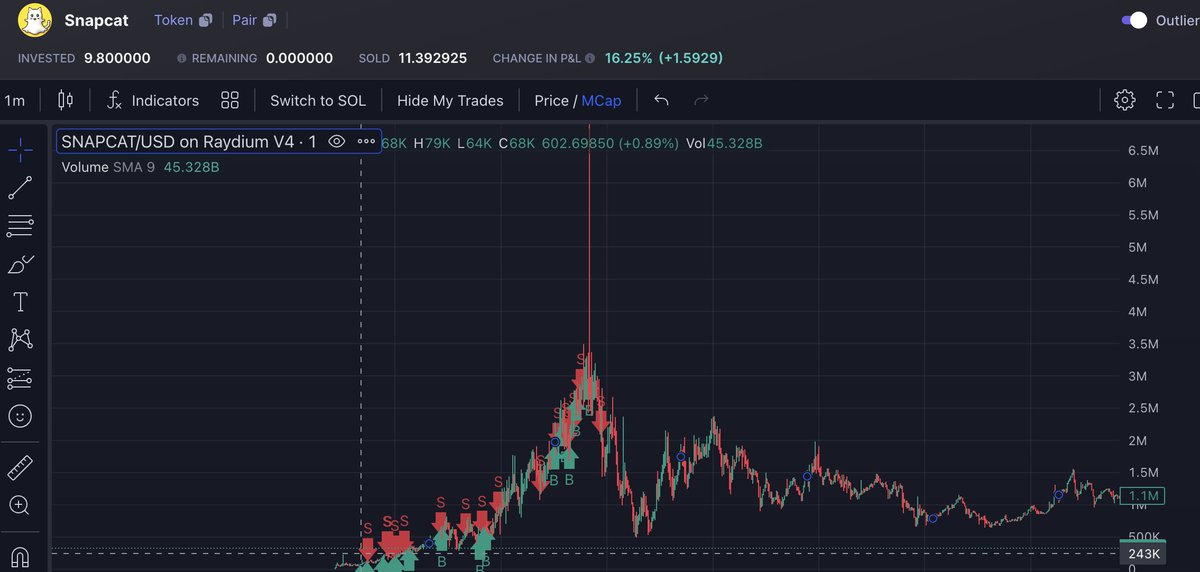Click the INVESTED 9.800000 value
The image size is (1200, 572).
(117, 58)
